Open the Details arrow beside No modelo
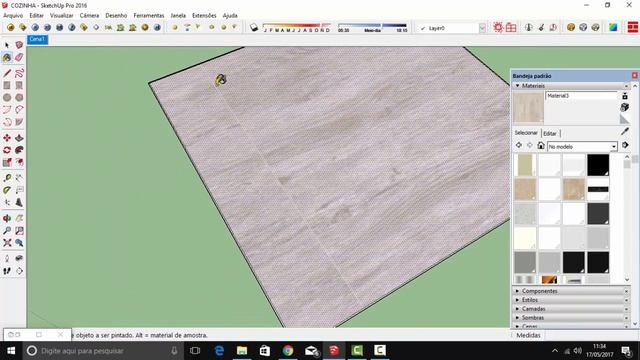 pos(625,145)
